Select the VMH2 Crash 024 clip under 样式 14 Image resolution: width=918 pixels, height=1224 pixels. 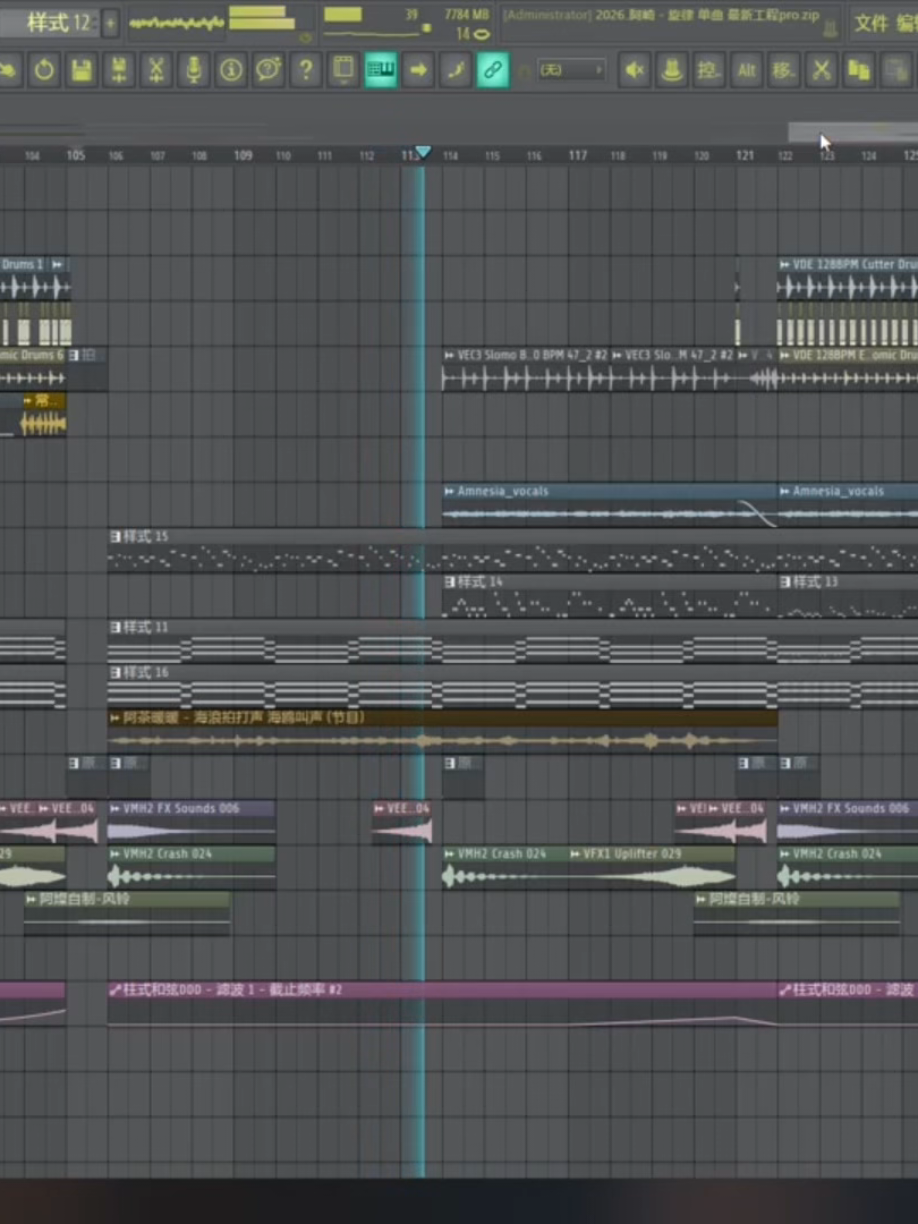coord(506,869)
